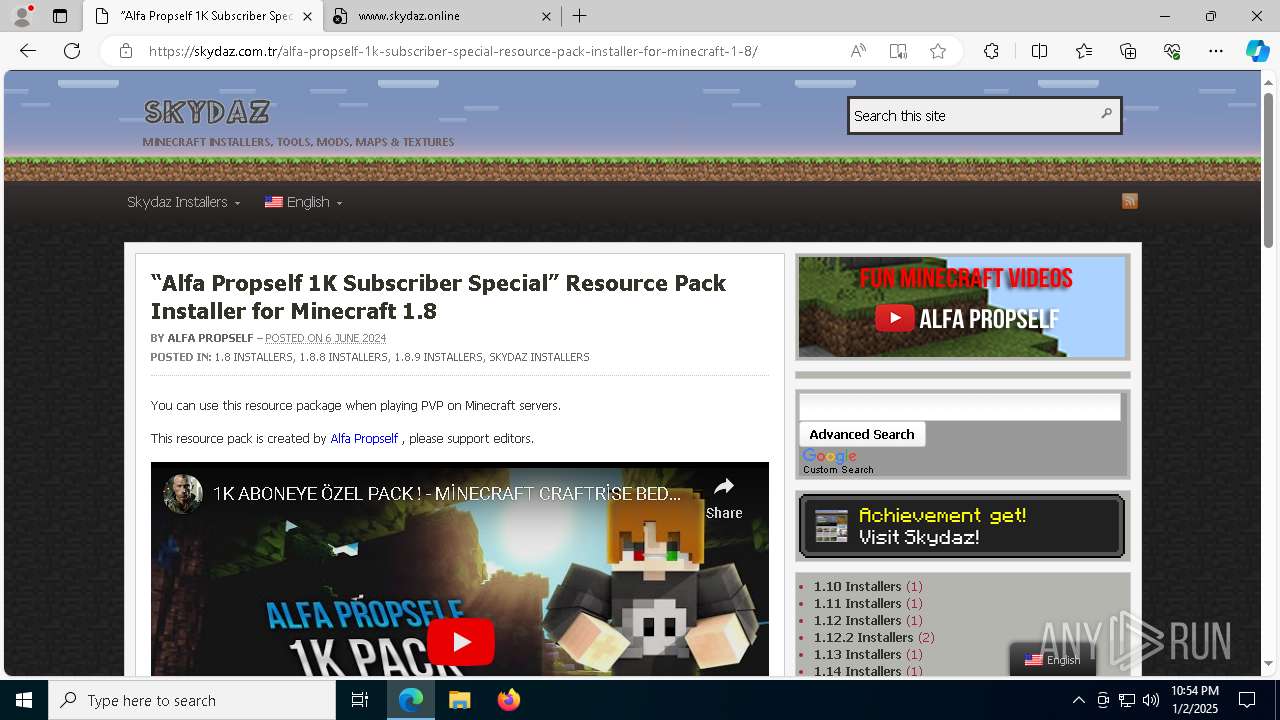Play the YouTube video

click(x=460, y=641)
